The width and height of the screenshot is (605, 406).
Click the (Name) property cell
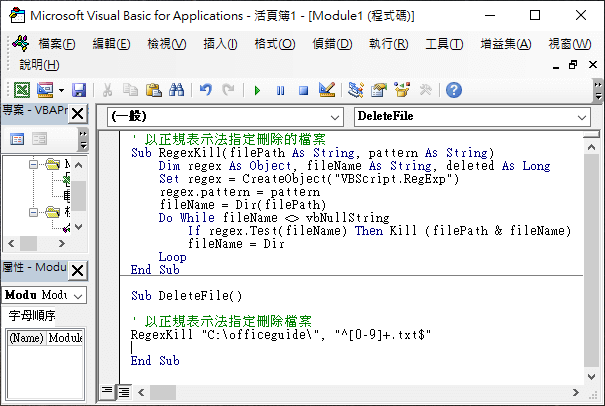[x=26, y=338]
